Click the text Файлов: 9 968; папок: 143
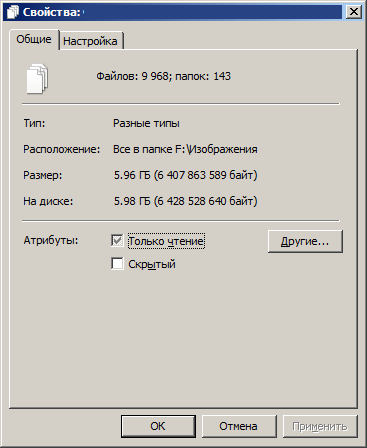 [x=164, y=76]
